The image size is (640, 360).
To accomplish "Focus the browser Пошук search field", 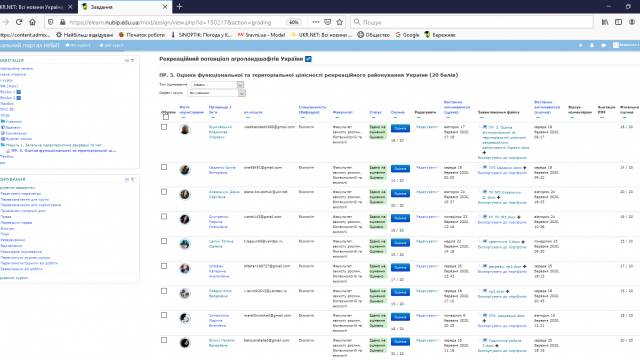I will pos(471,22).
